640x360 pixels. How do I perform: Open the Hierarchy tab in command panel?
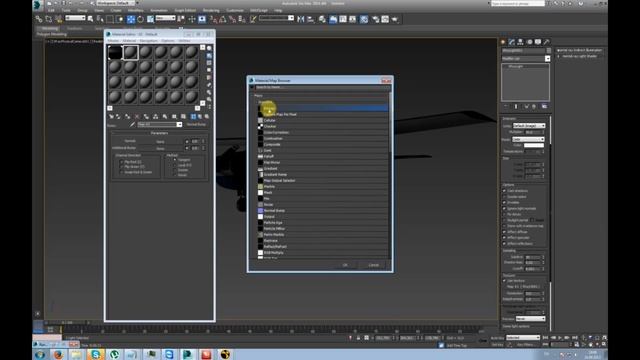520,42
